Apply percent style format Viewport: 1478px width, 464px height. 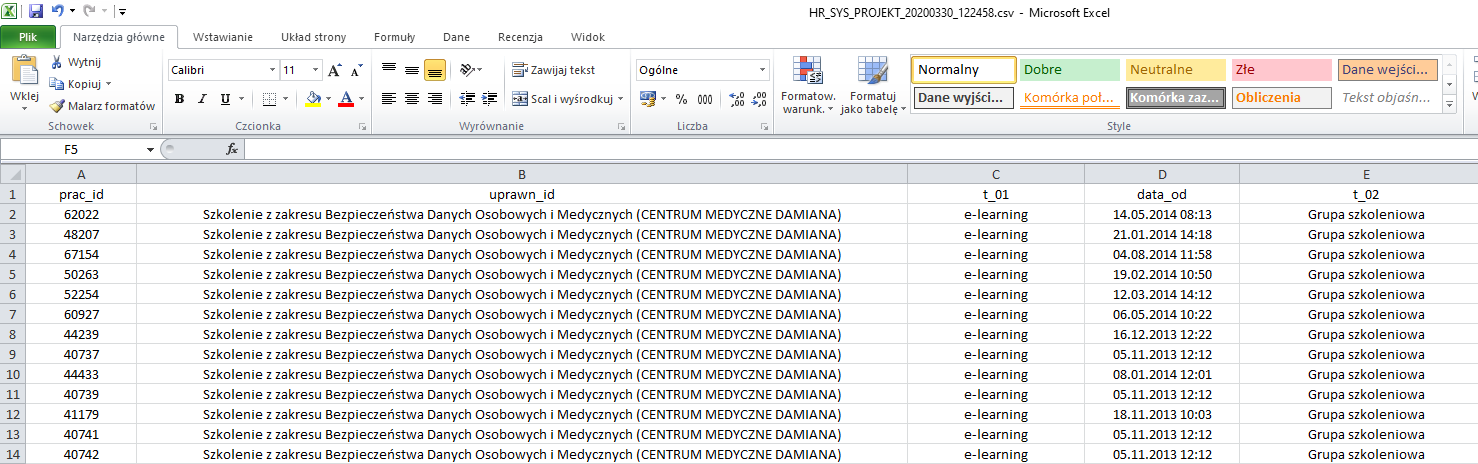(x=681, y=99)
